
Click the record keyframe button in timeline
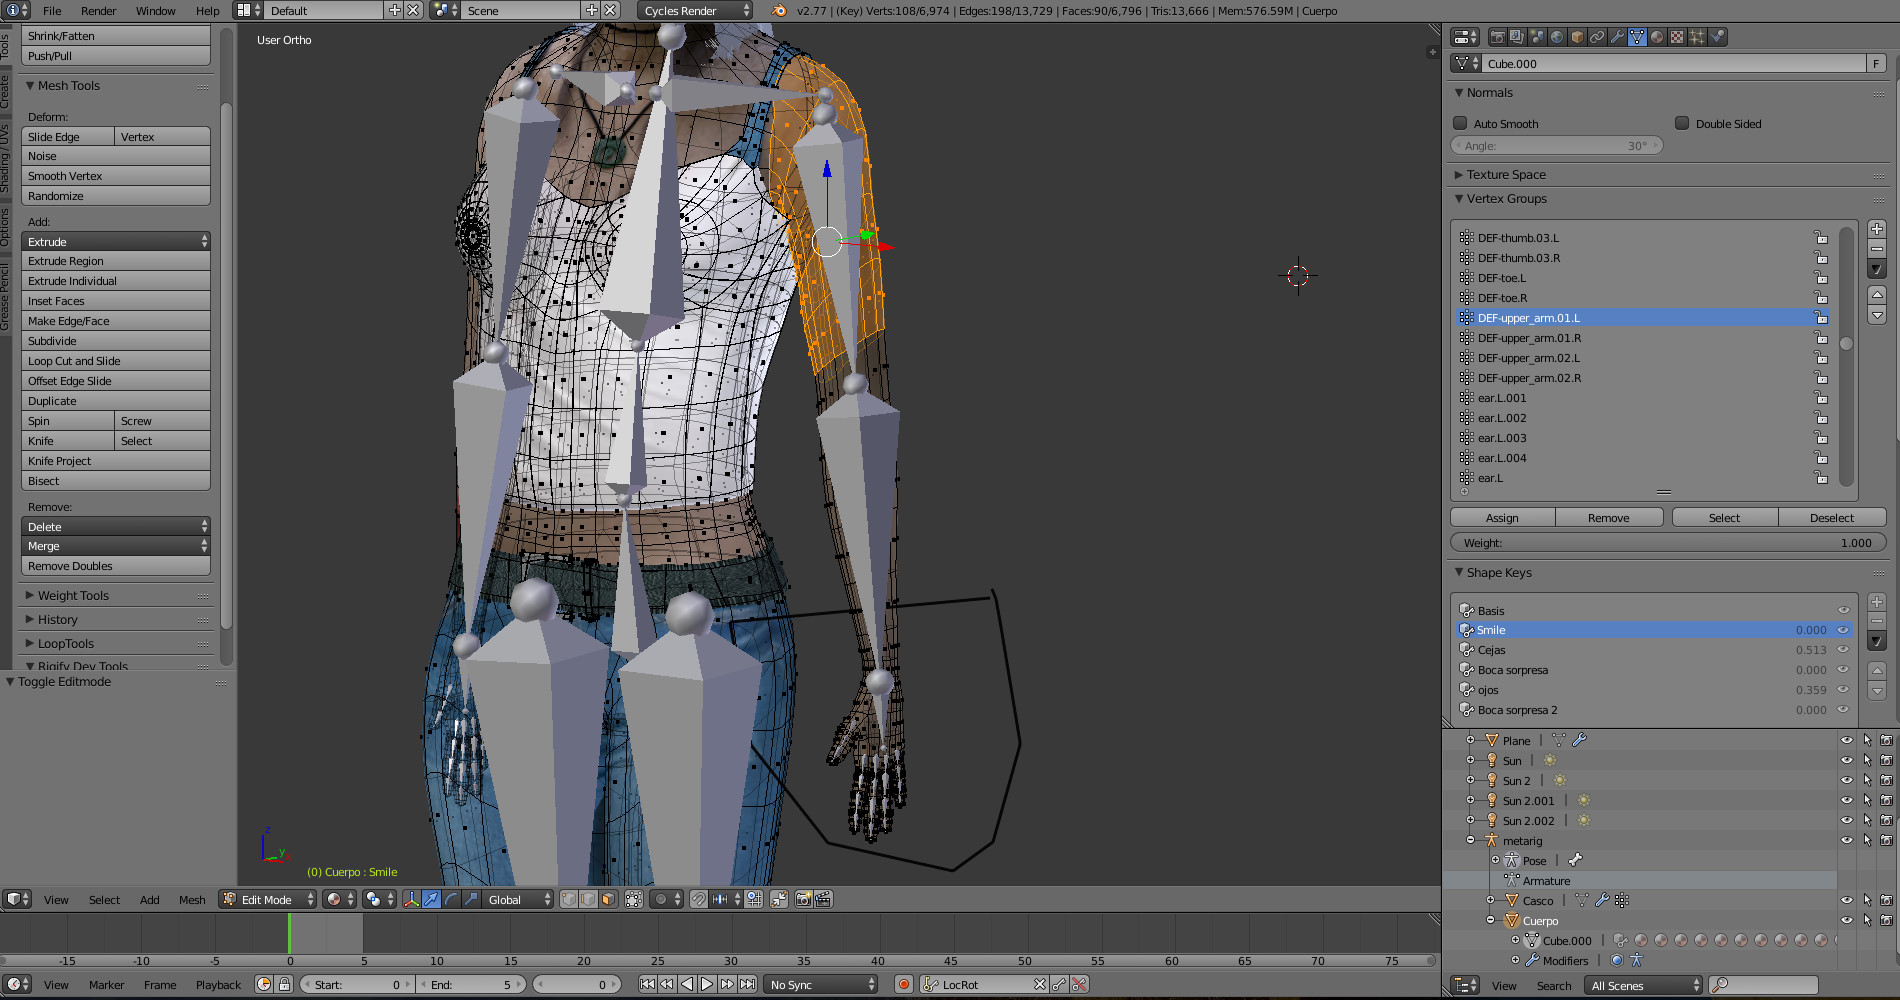(904, 985)
